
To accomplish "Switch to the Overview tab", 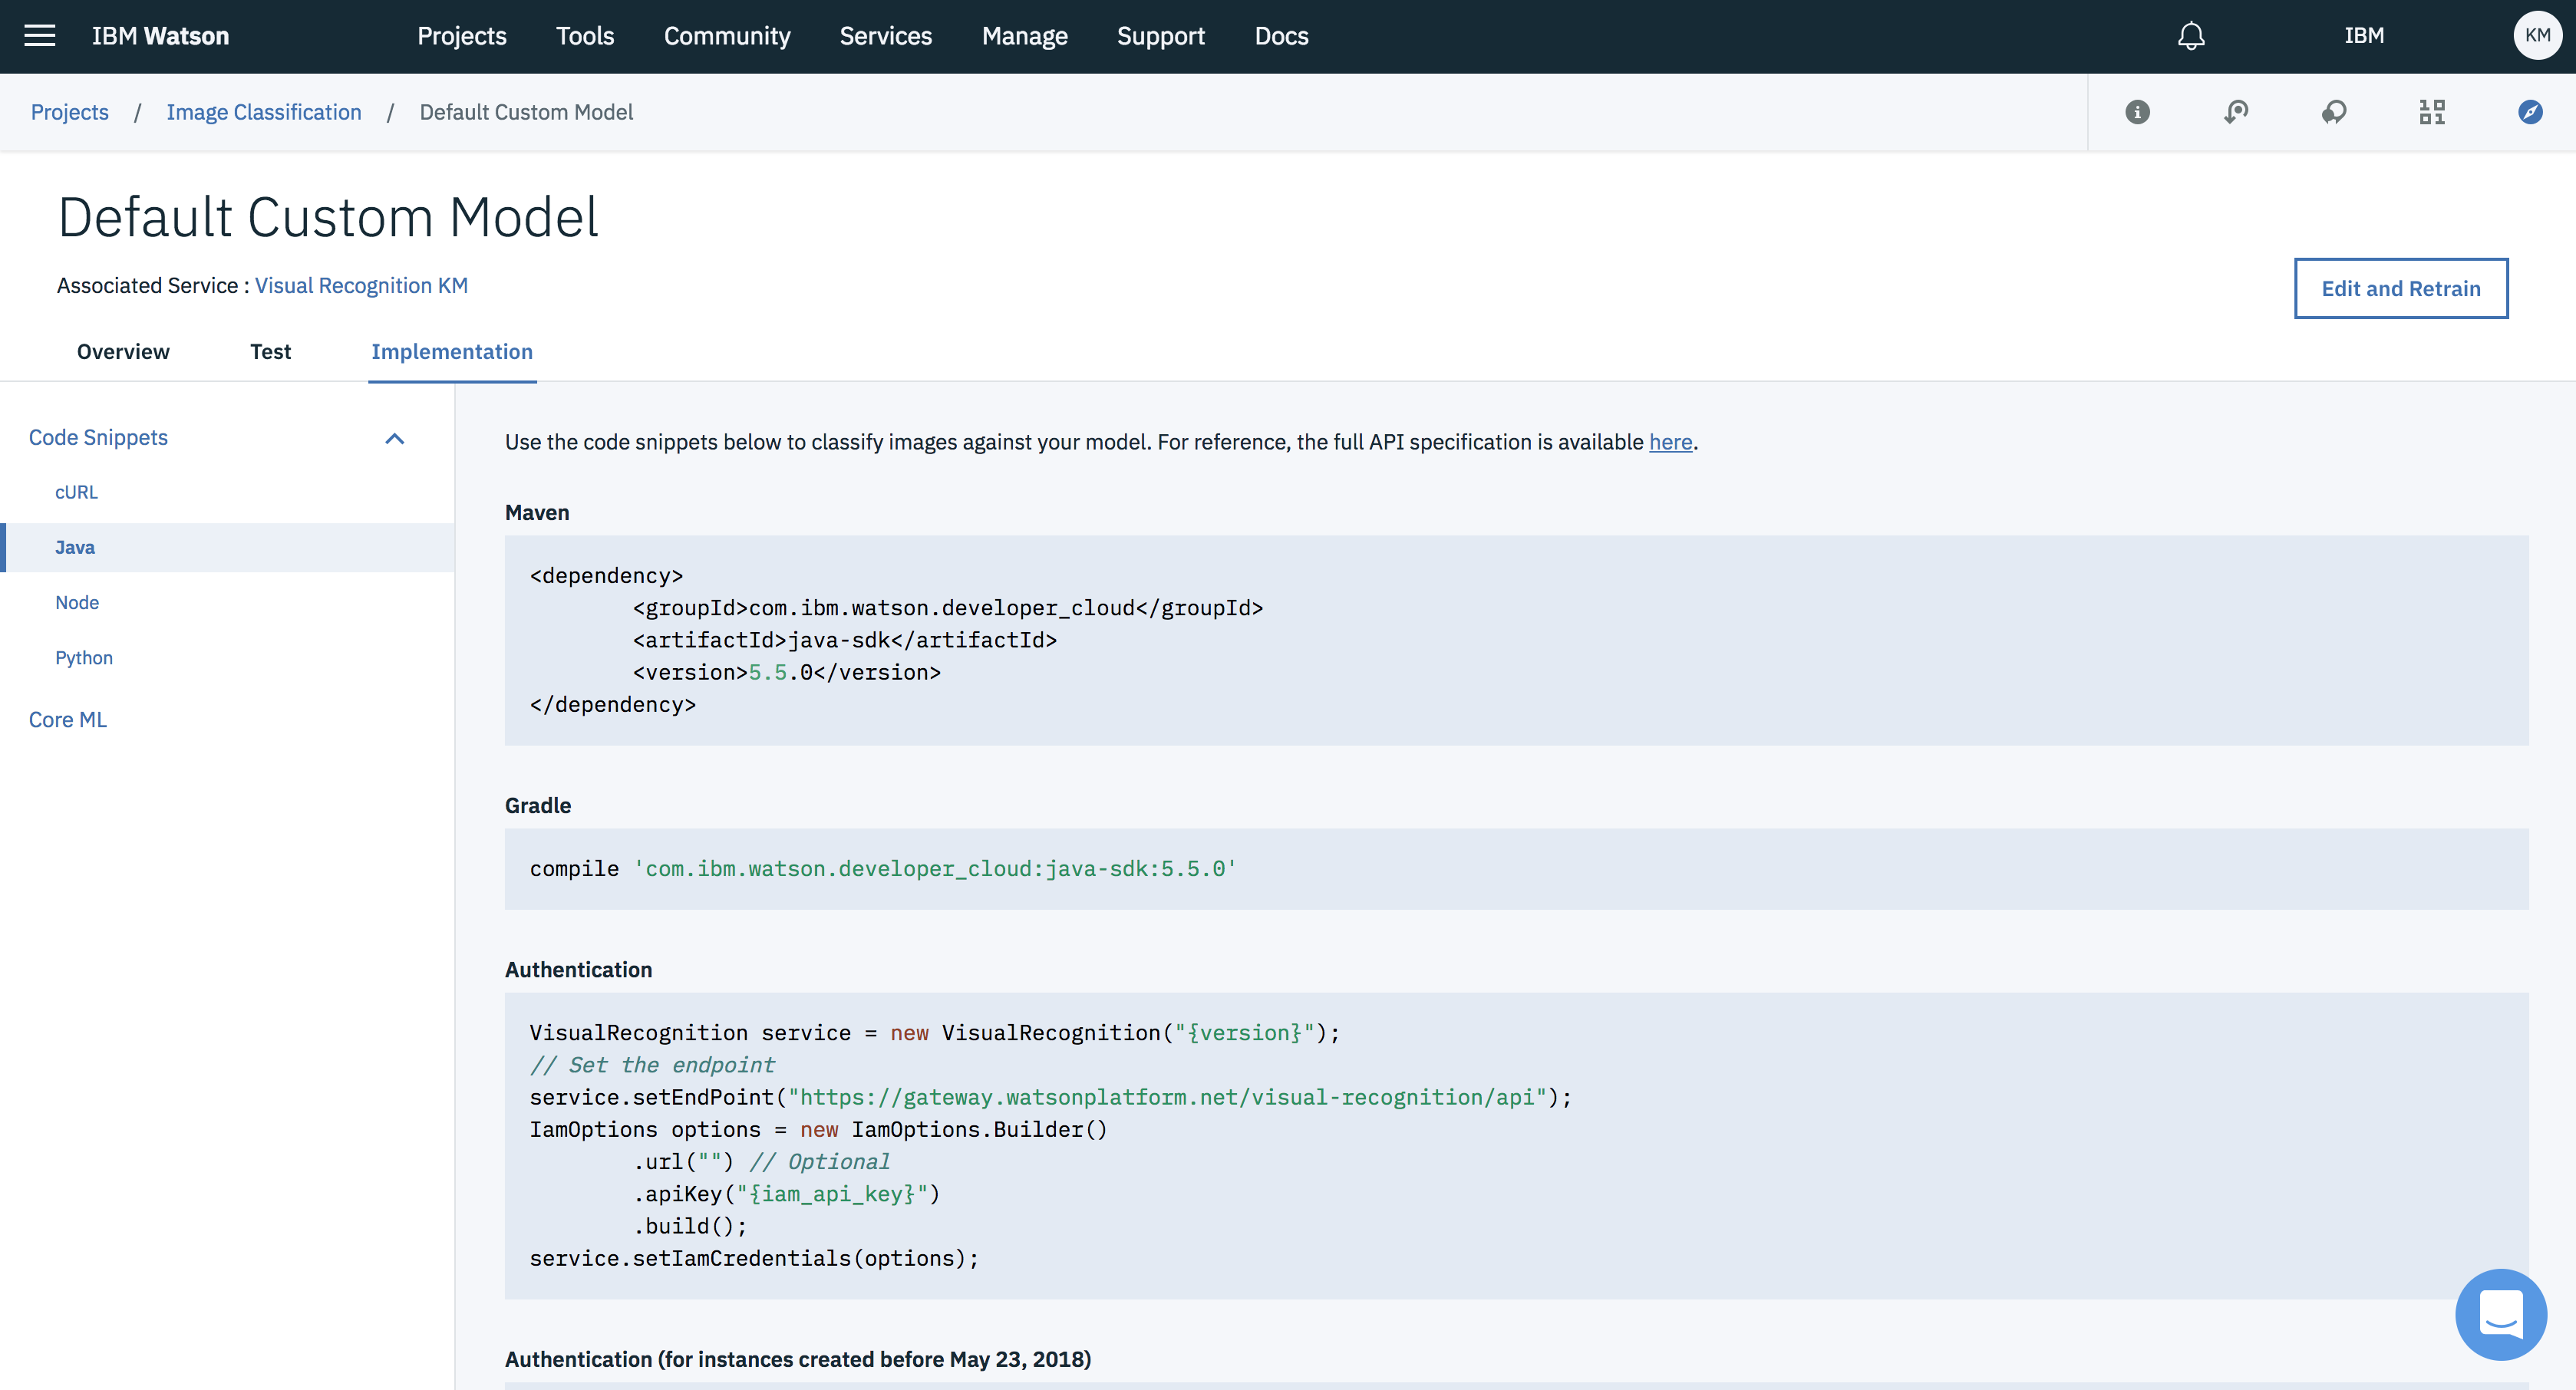I will [123, 352].
